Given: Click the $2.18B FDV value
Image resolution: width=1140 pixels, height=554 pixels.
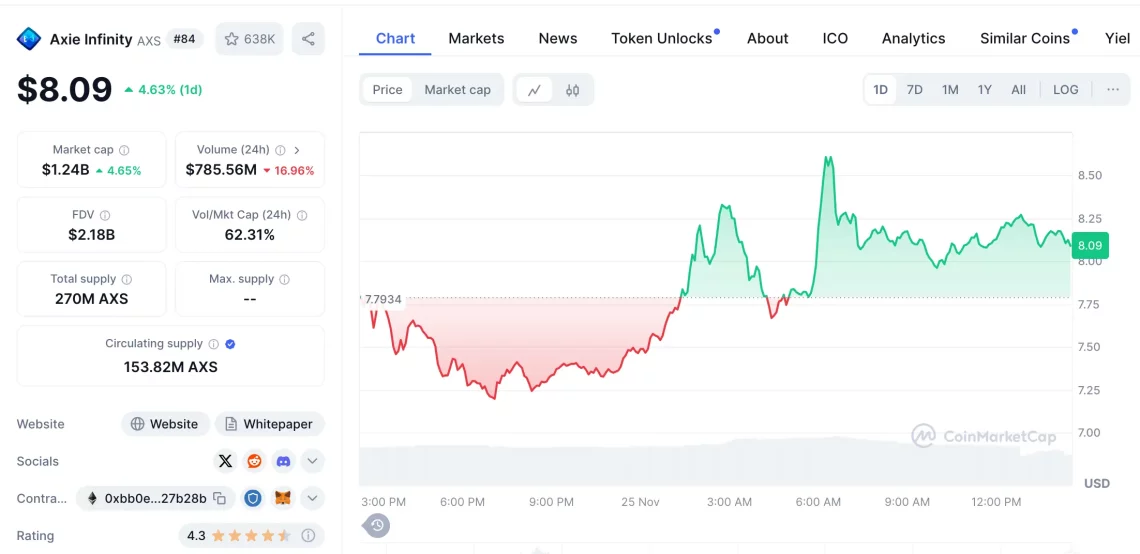Looking at the screenshot, I should (x=91, y=235).
